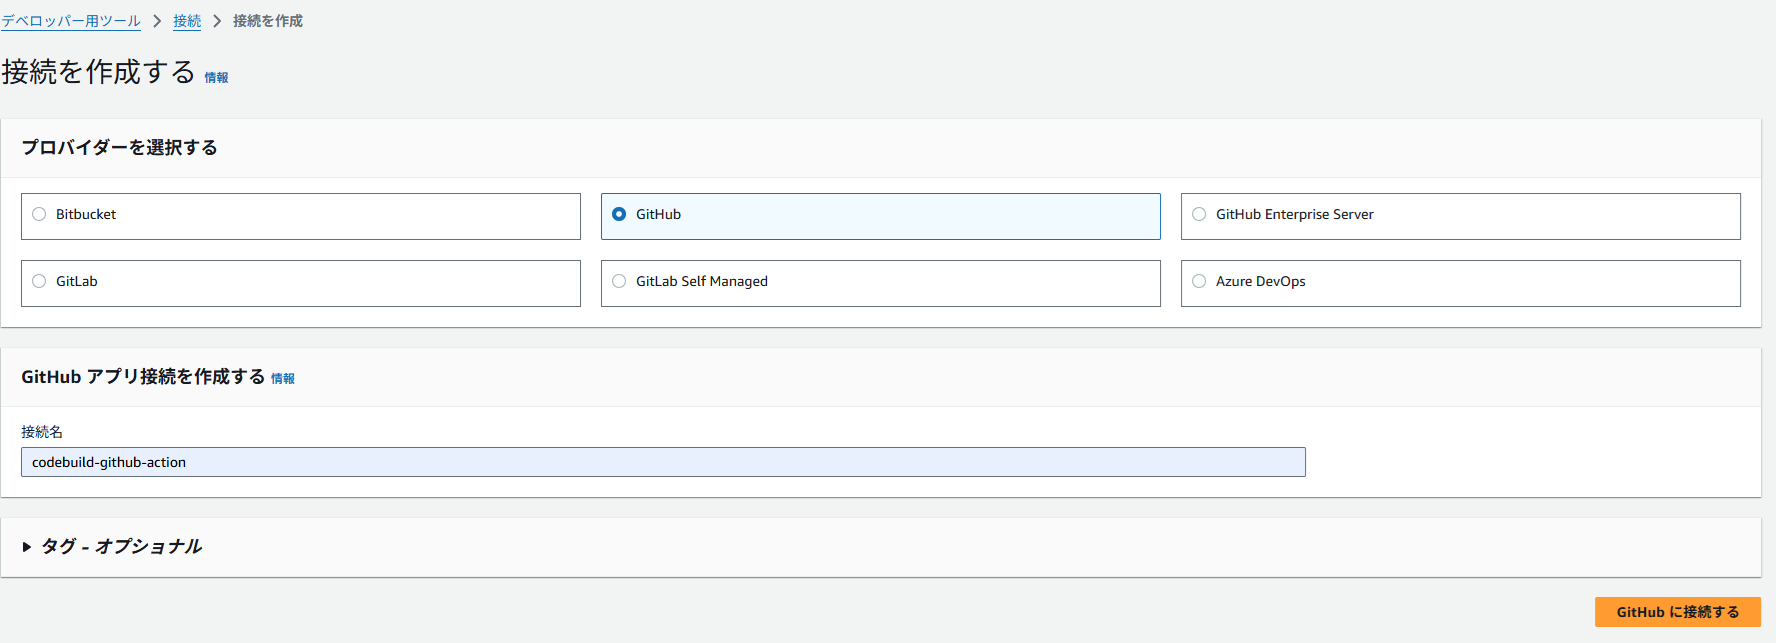
Task: Choose GitHub Enterprise Server provider option
Action: (1199, 214)
